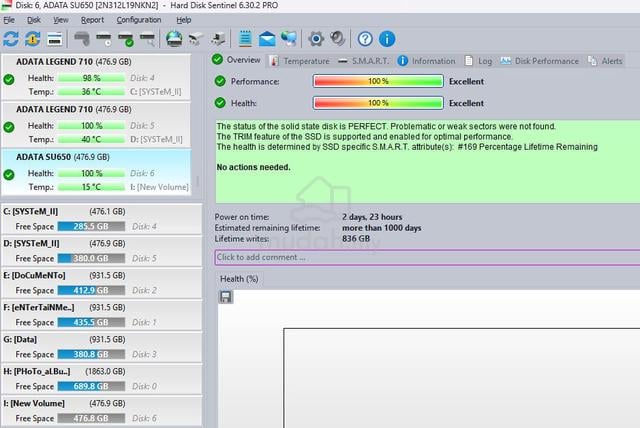
Task: Click the disk panel icon beside refresh icons
Action: coord(55,40)
